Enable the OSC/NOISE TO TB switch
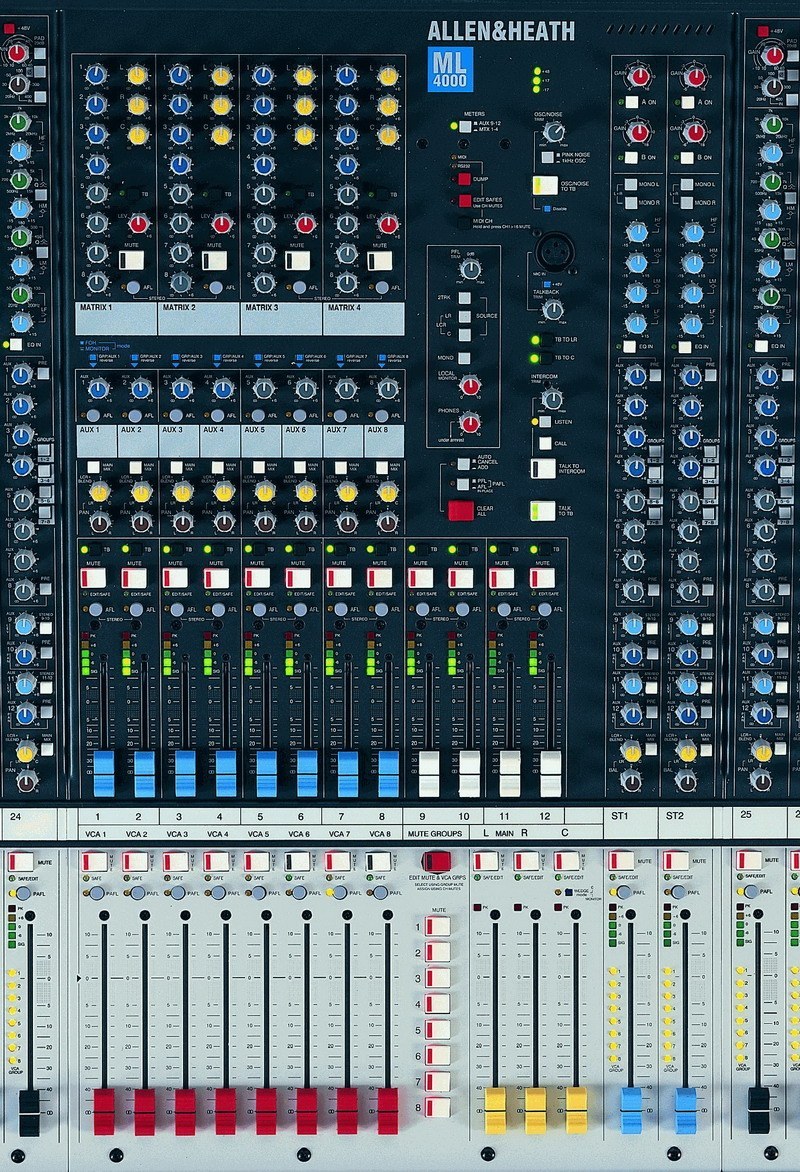 point(544,187)
